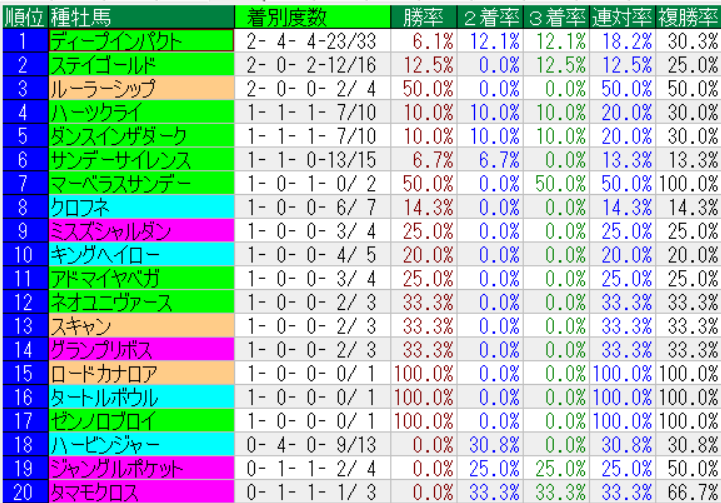Image resolution: width=721 pixels, height=503 pixels.
Task: Click ステイゴールド 複勝率 value 25.0%
Action: [688, 65]
